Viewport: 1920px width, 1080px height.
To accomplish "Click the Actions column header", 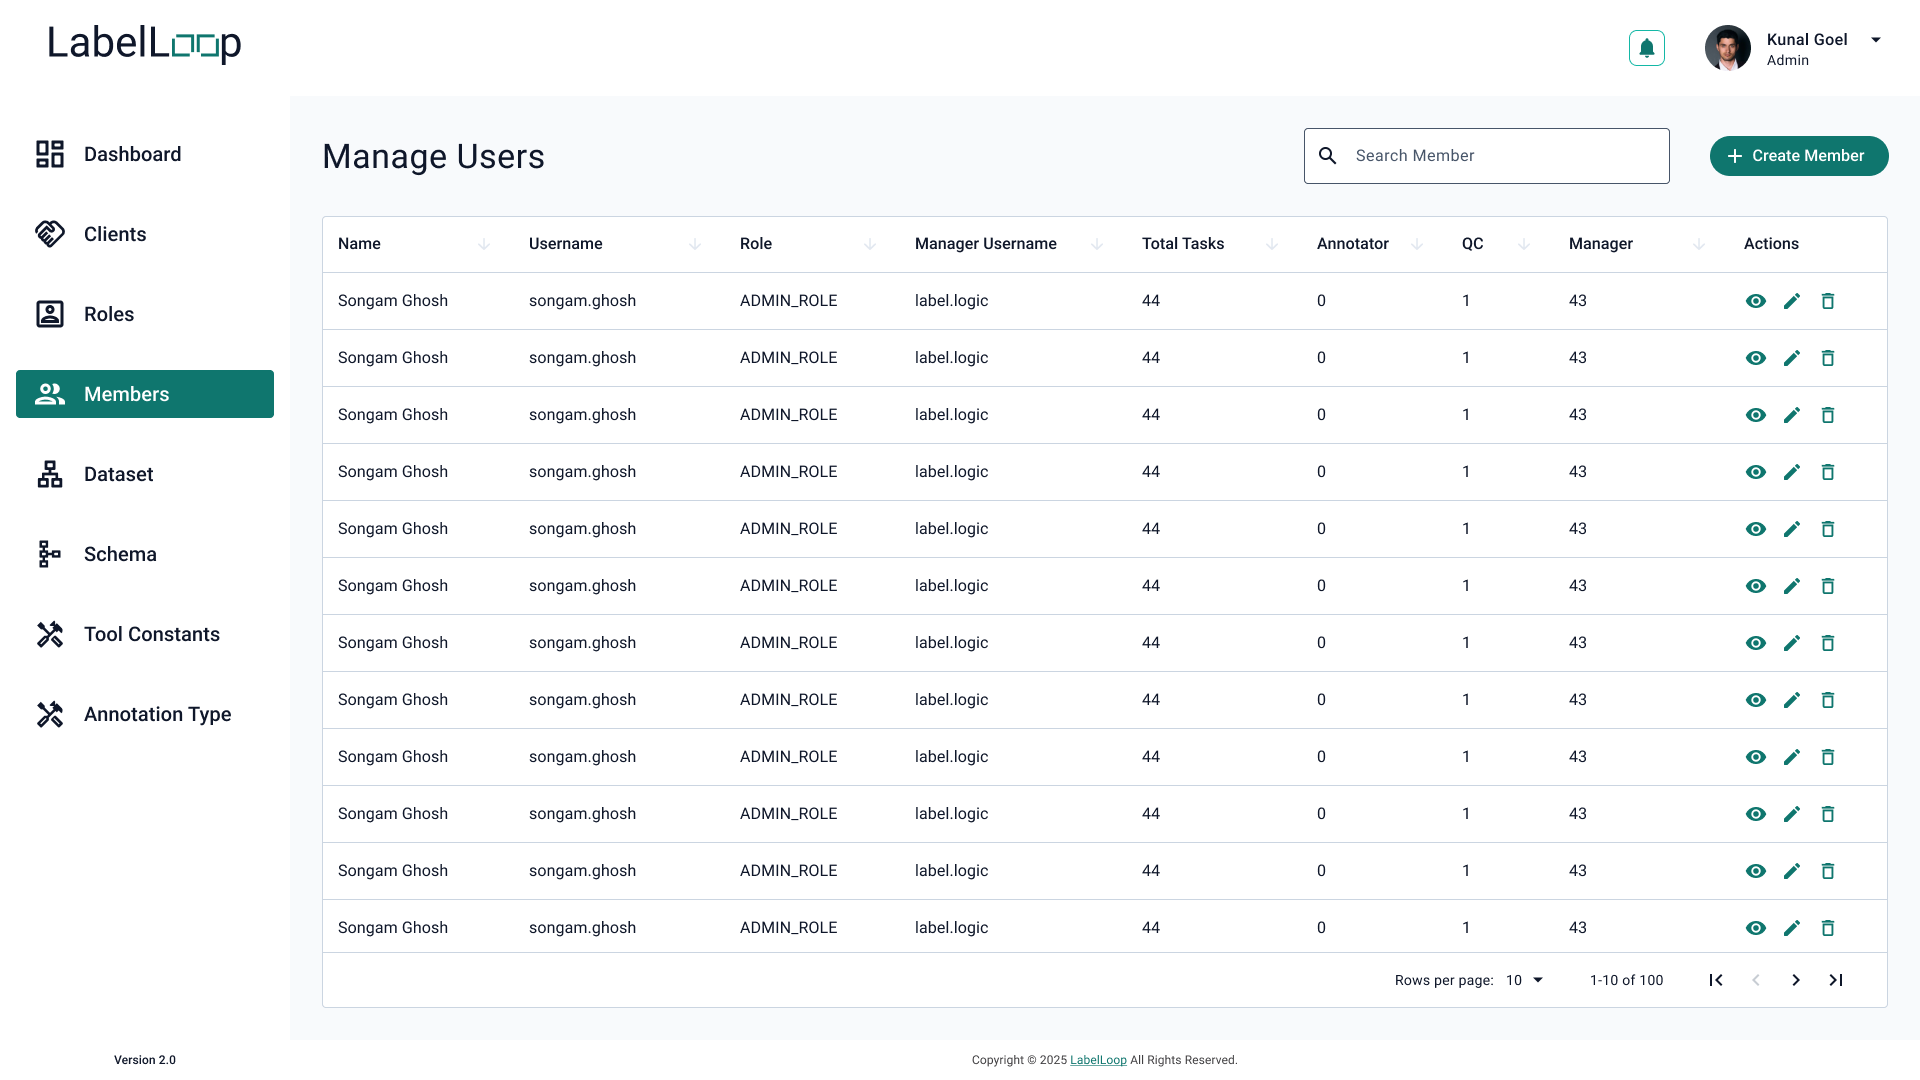I will coord(1771,244).
